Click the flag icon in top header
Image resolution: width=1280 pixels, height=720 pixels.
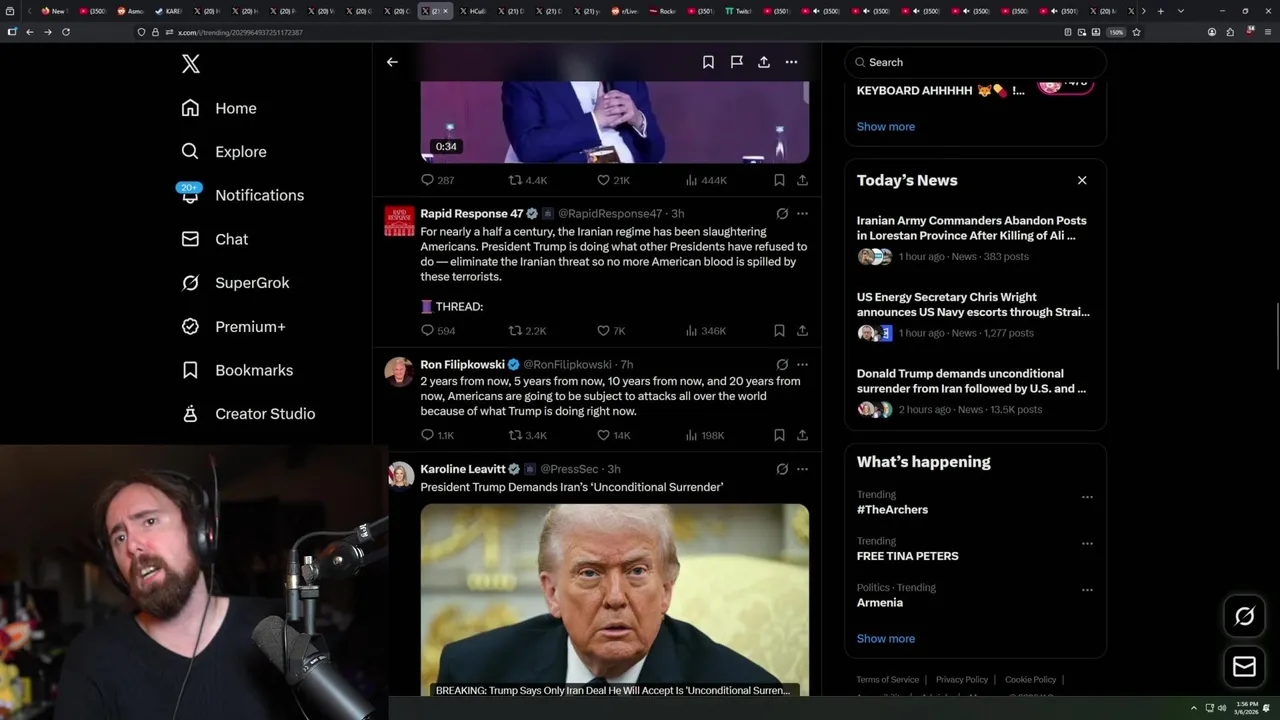(x=736, y=62)
